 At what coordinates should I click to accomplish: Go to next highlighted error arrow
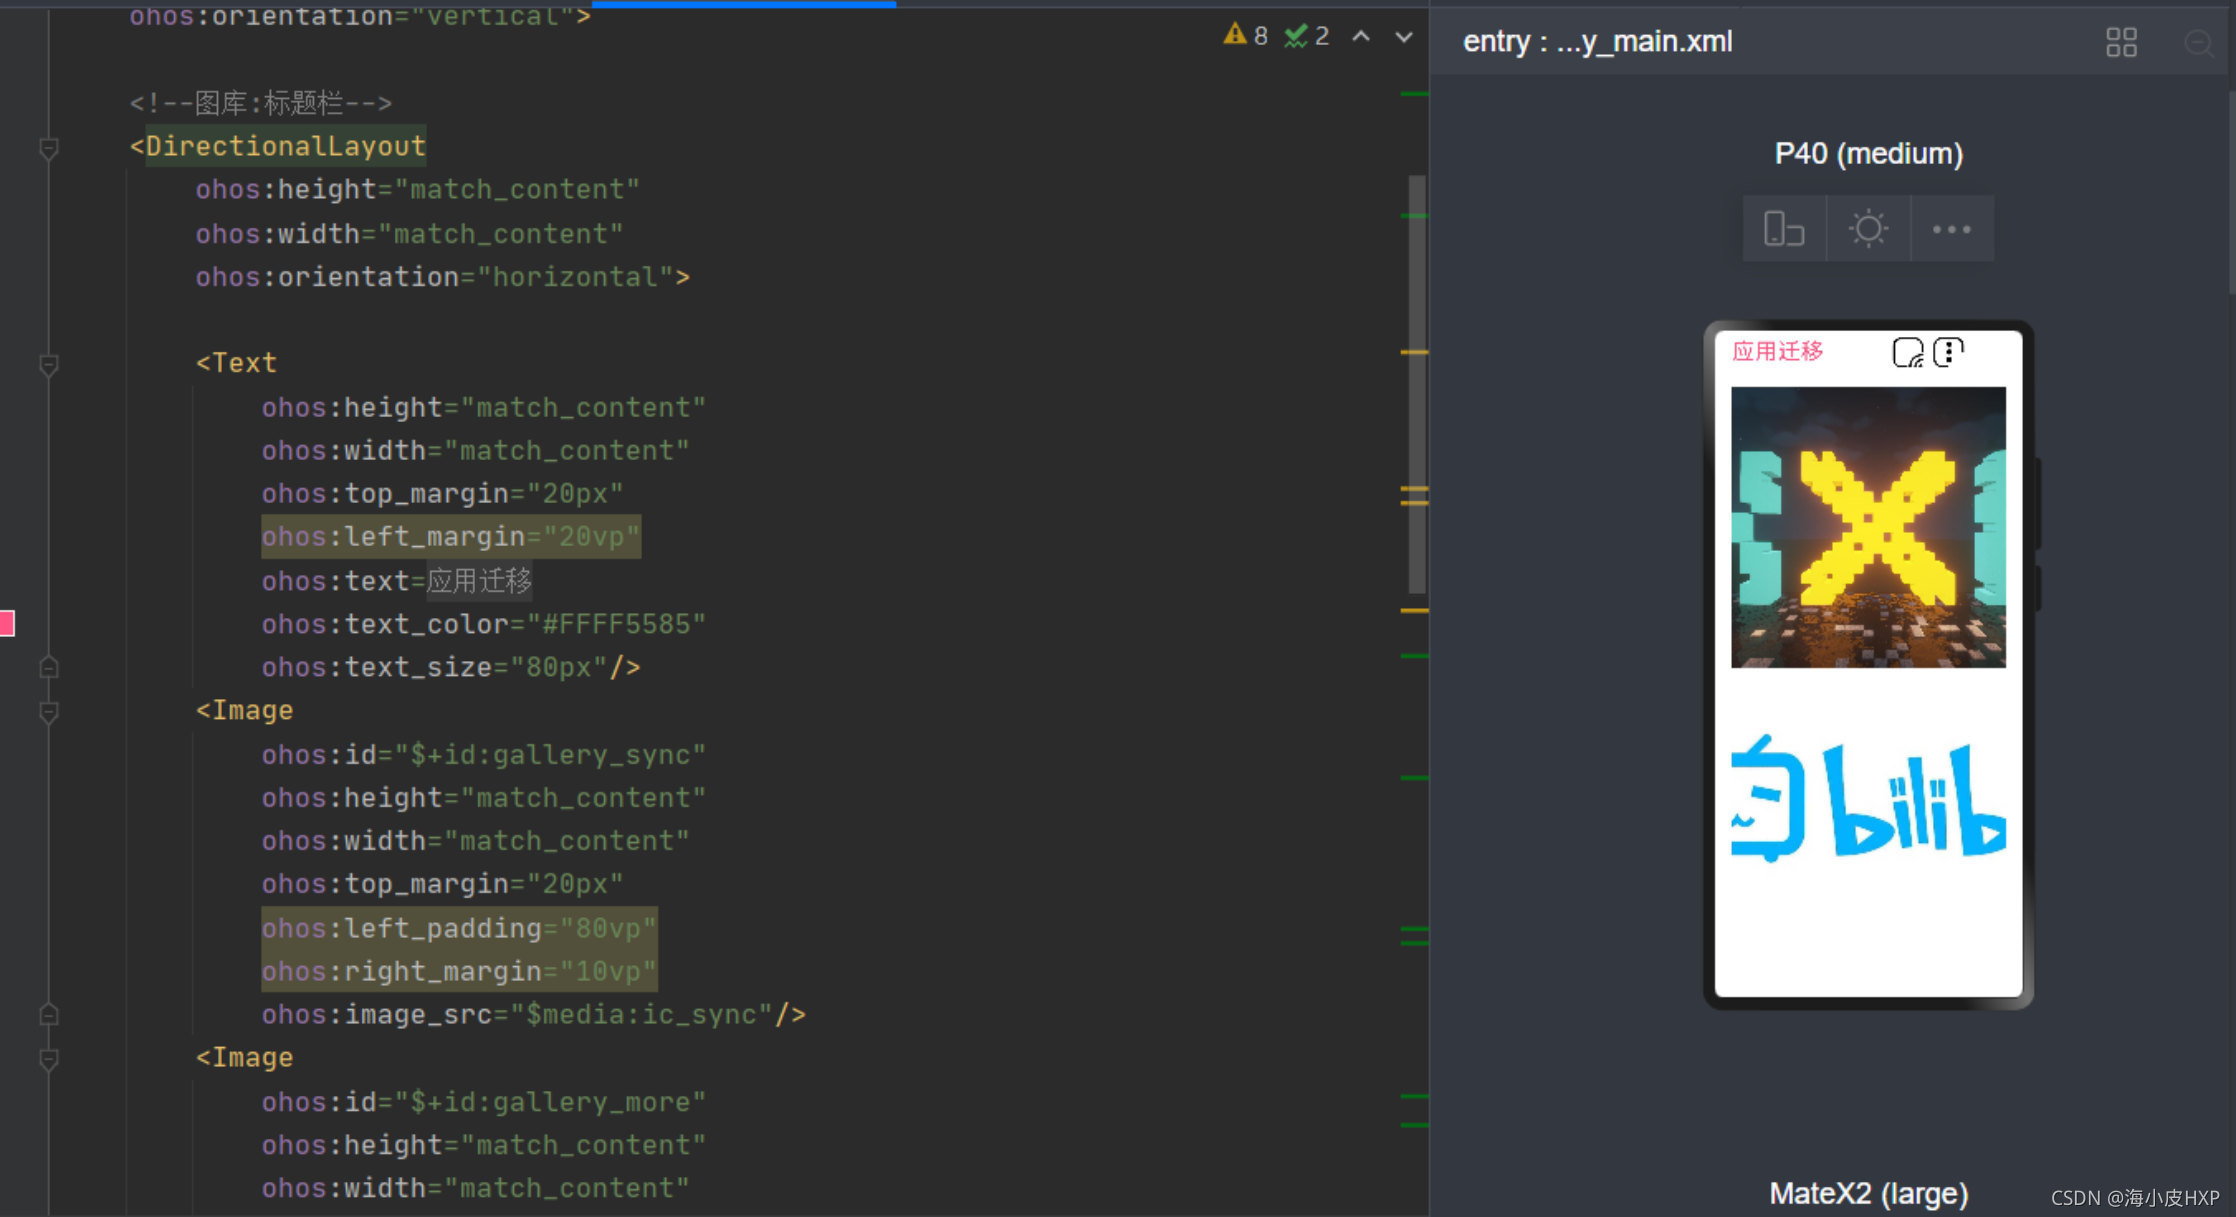point(1404,36)
